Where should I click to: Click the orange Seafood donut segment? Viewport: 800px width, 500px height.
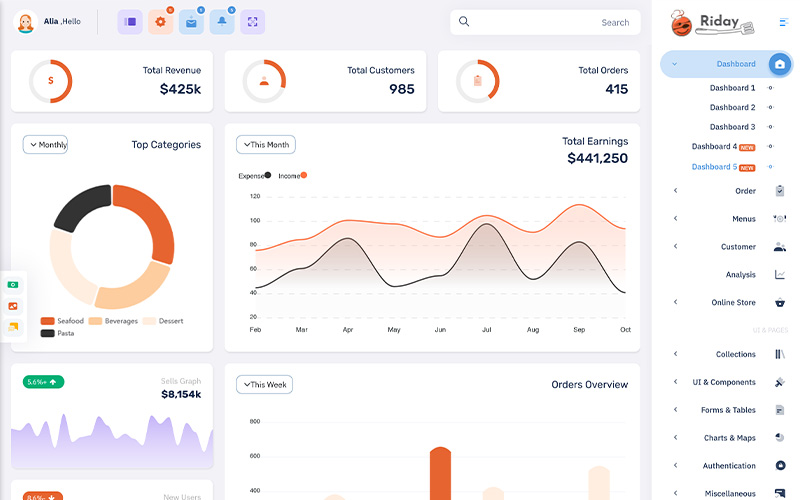click(x=153, y=219)
